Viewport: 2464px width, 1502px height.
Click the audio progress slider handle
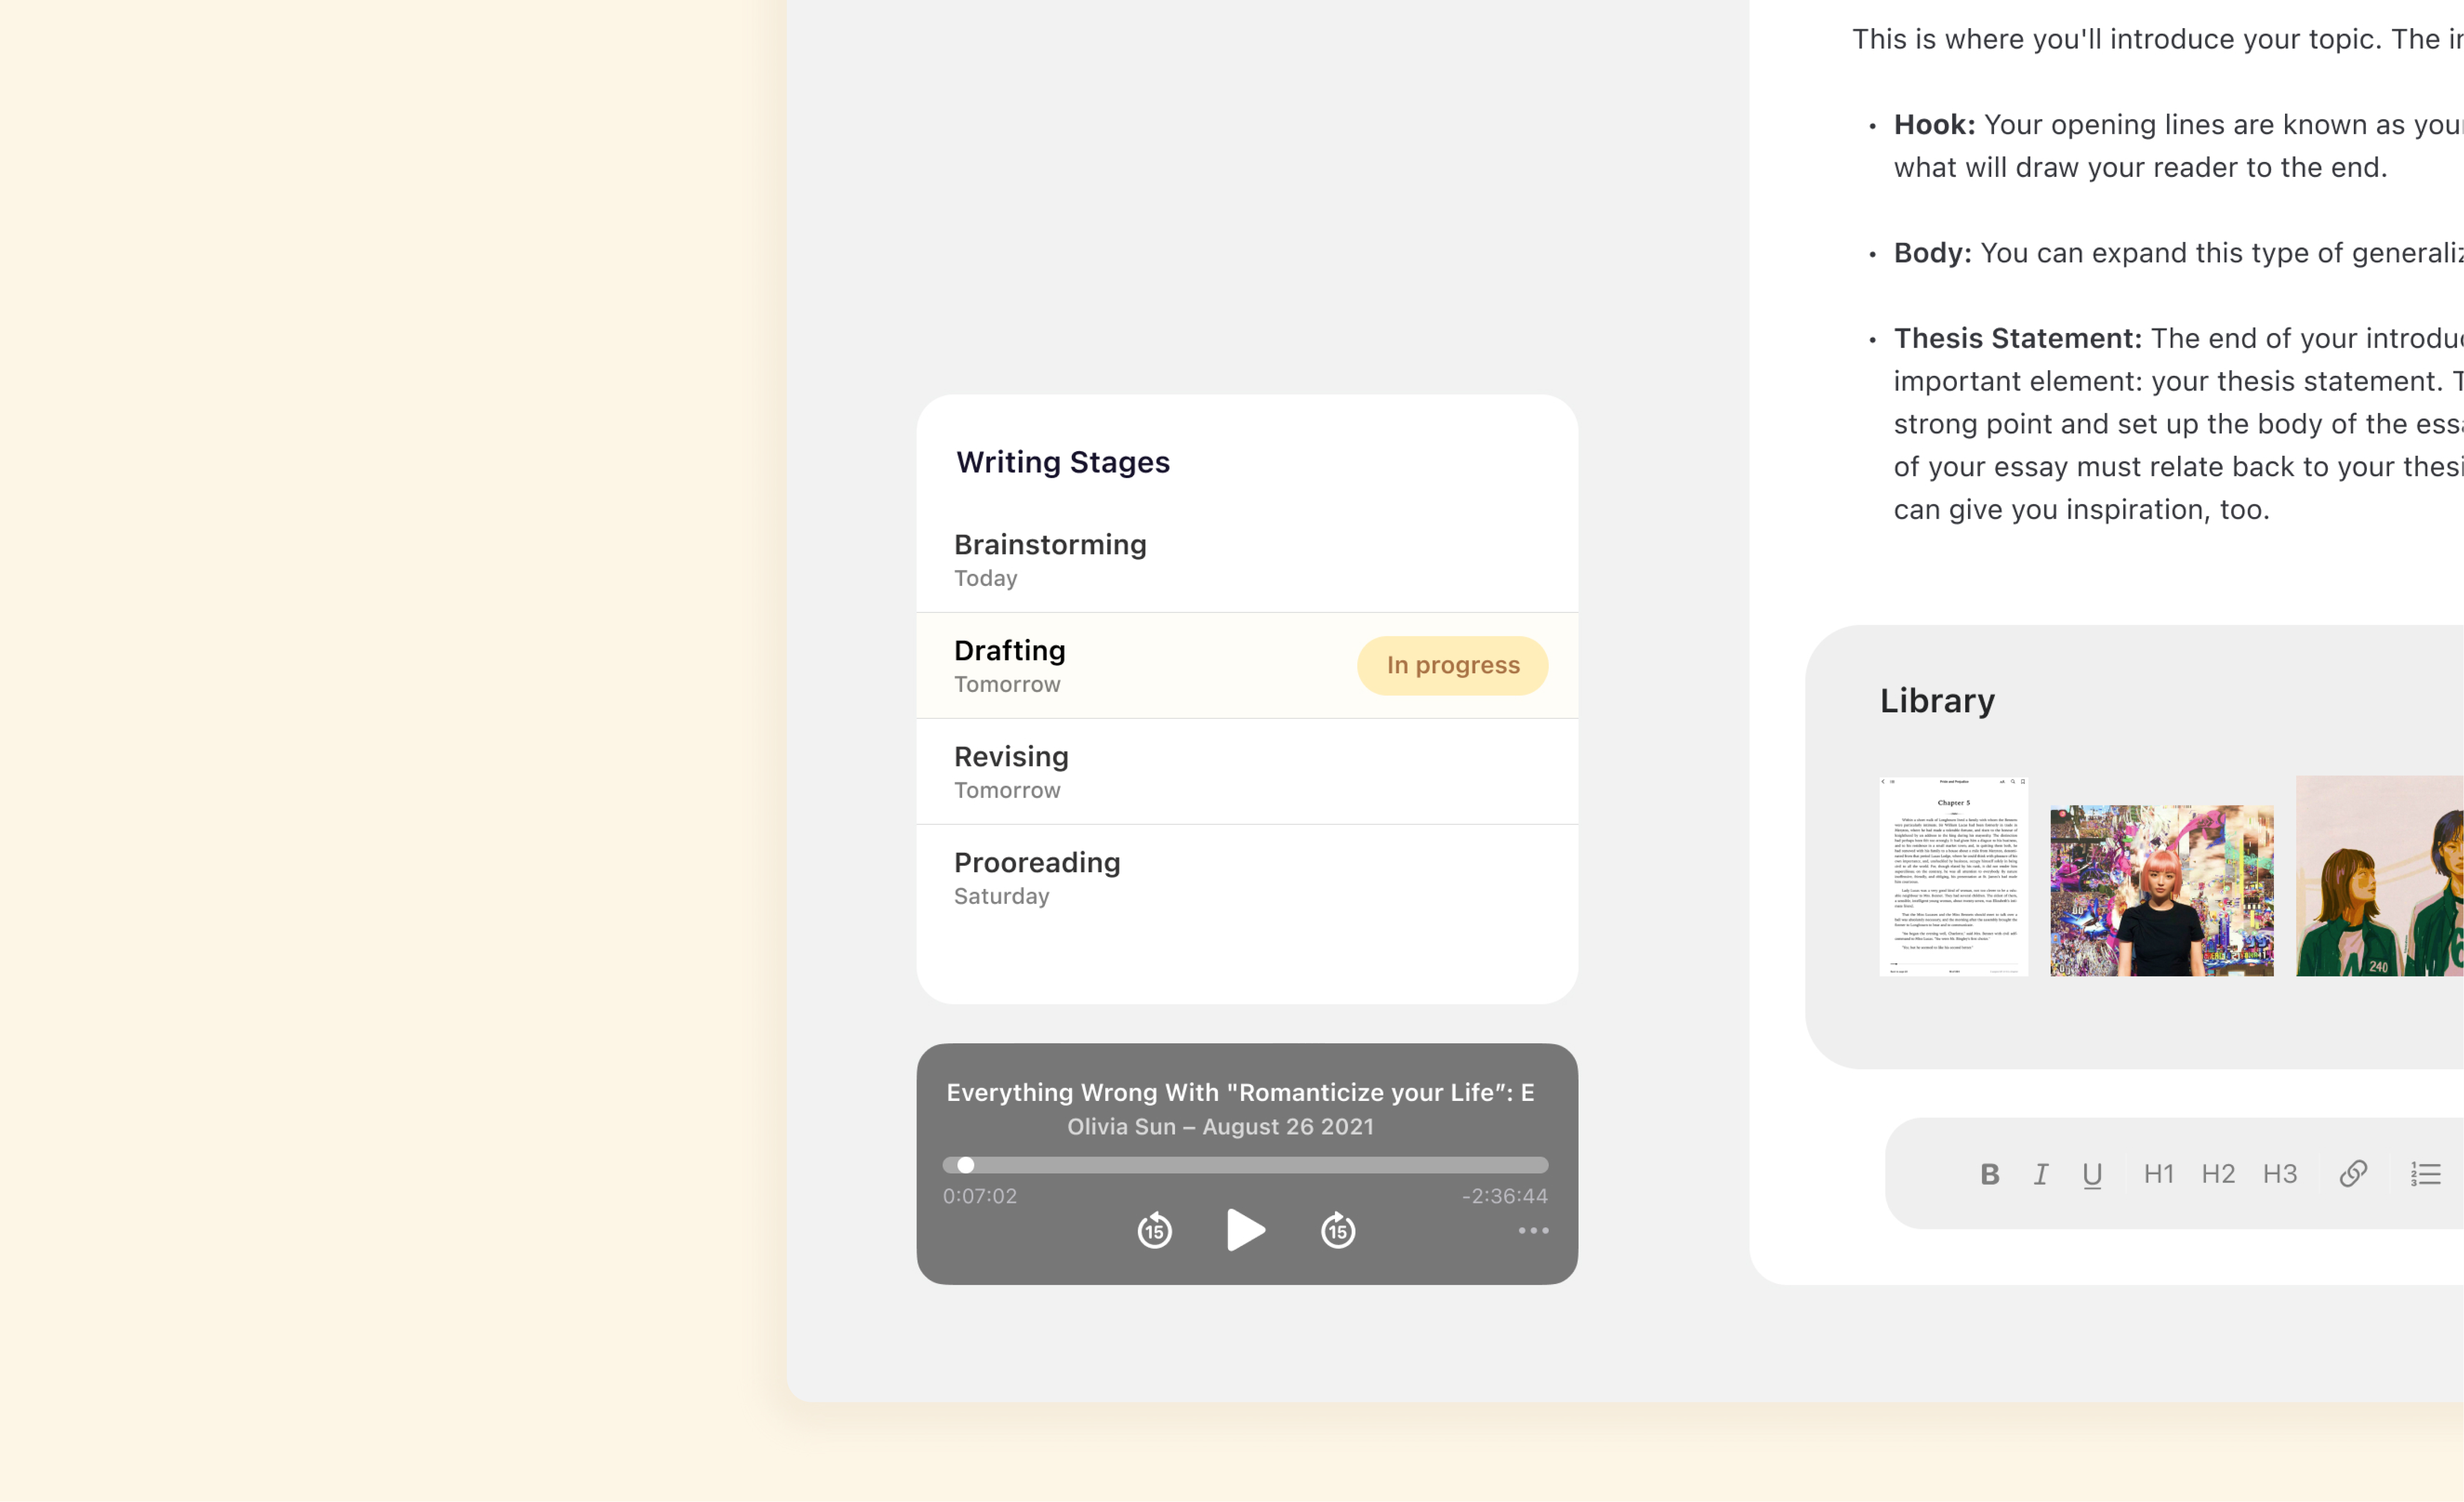point(965,1165)
